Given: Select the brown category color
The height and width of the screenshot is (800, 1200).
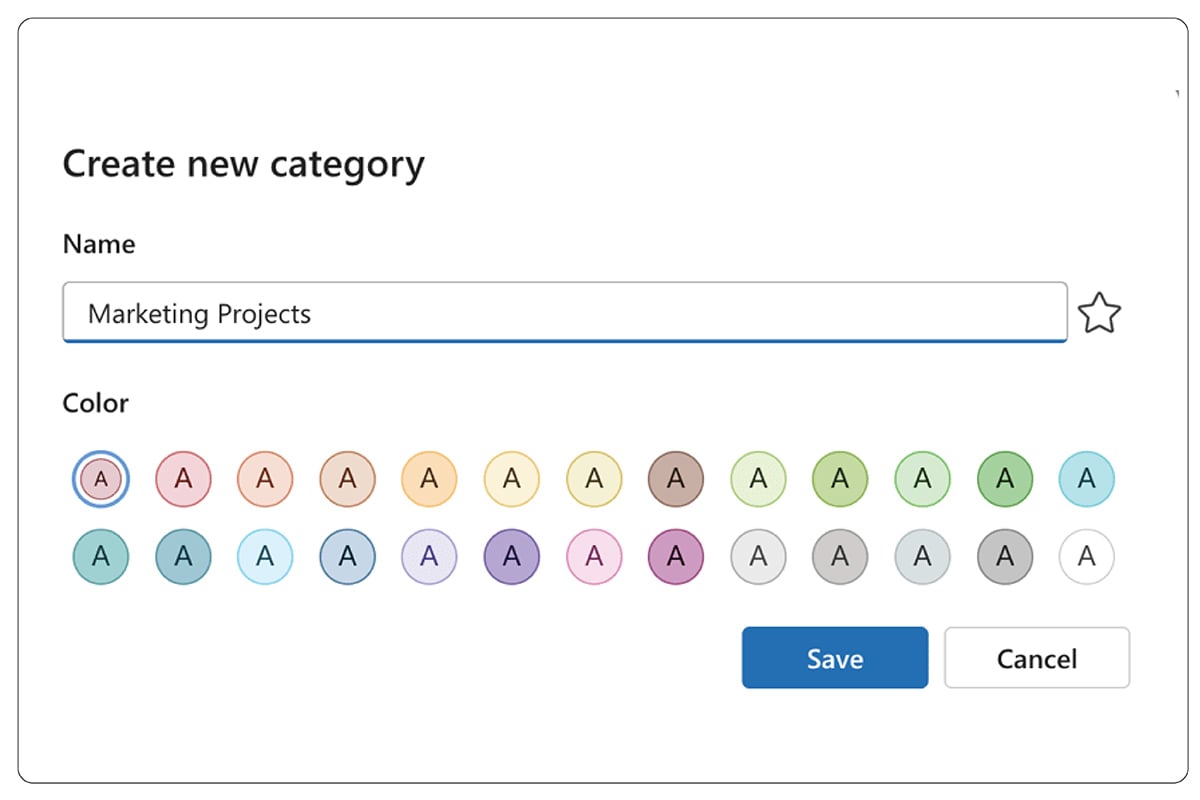Looking at the screenshot, I should click(675, 479).
